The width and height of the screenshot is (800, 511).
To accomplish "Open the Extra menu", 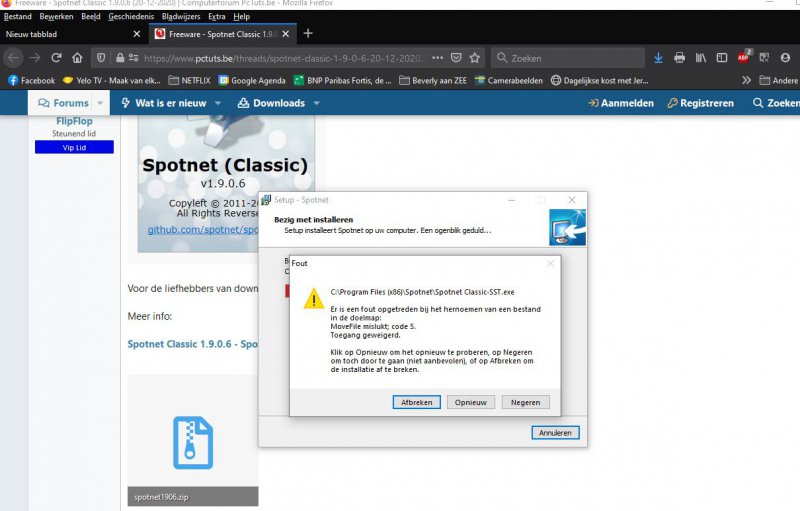I will (x=216, y=16).
